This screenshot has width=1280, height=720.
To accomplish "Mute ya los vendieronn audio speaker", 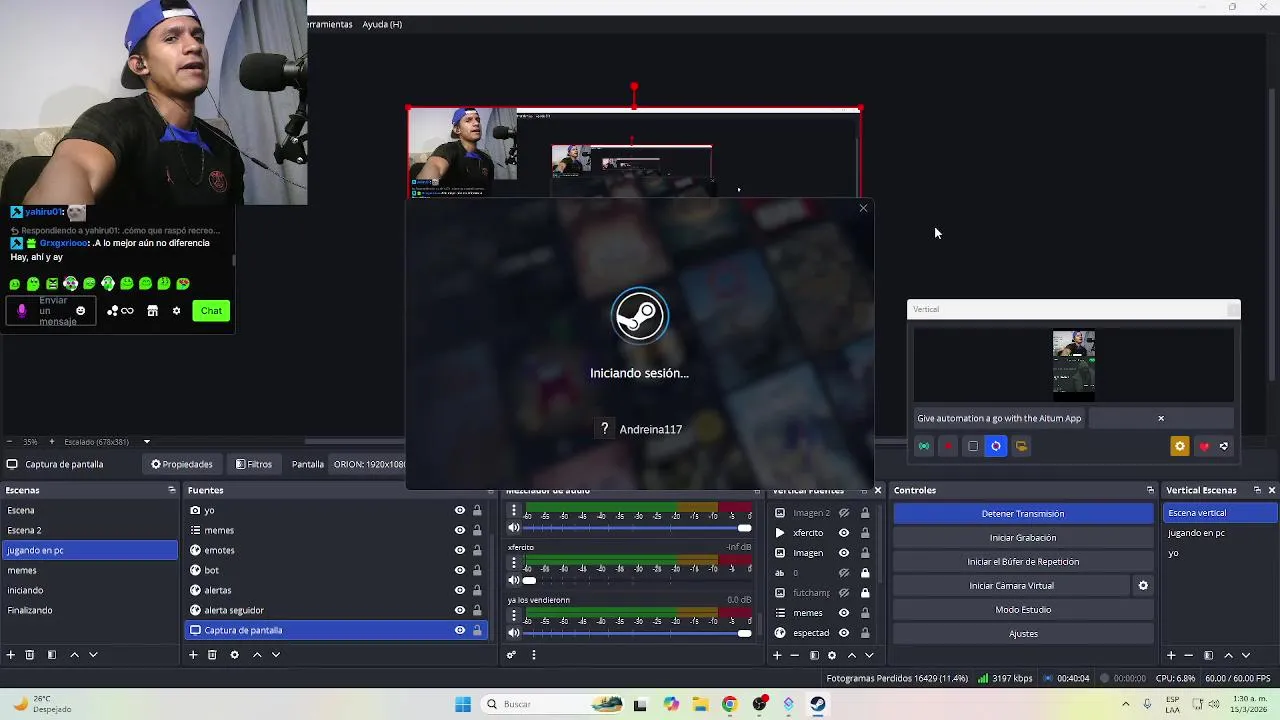I will click(x=514, y=633).
